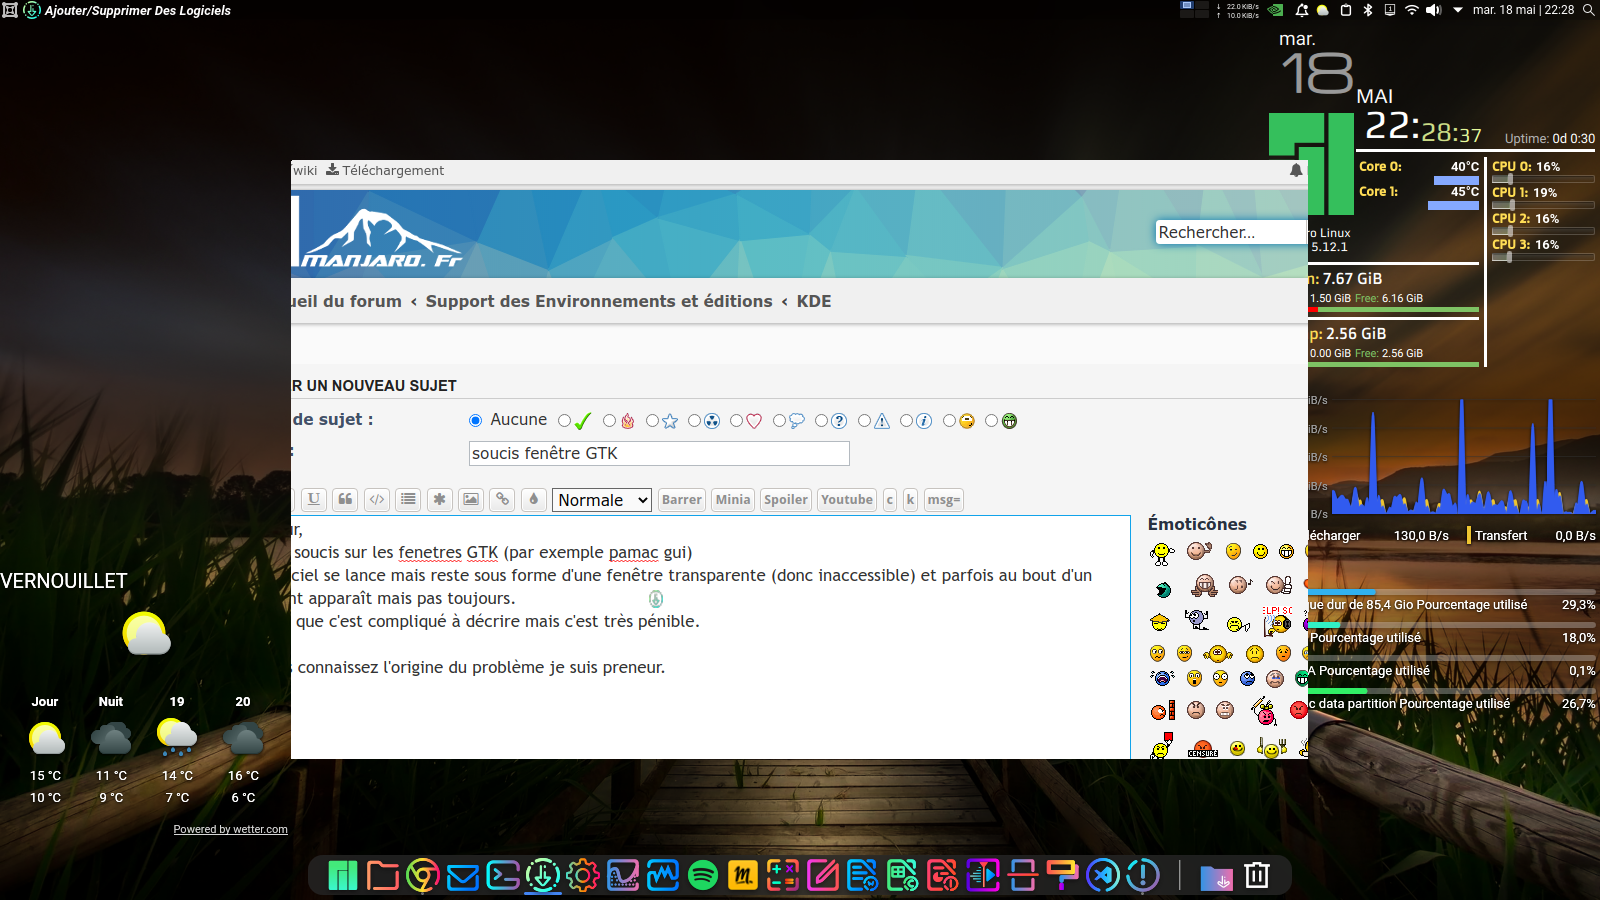Insert a list using the list icon

coord(408,499)
